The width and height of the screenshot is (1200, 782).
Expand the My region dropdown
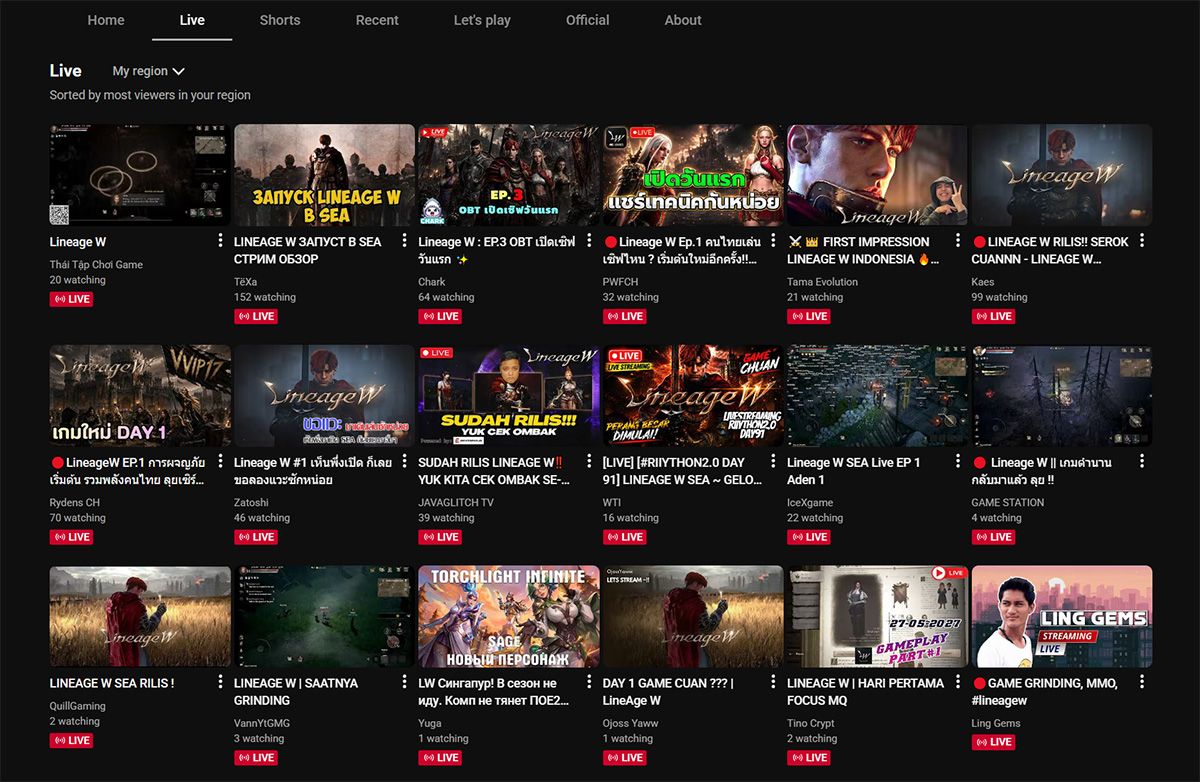148,71
